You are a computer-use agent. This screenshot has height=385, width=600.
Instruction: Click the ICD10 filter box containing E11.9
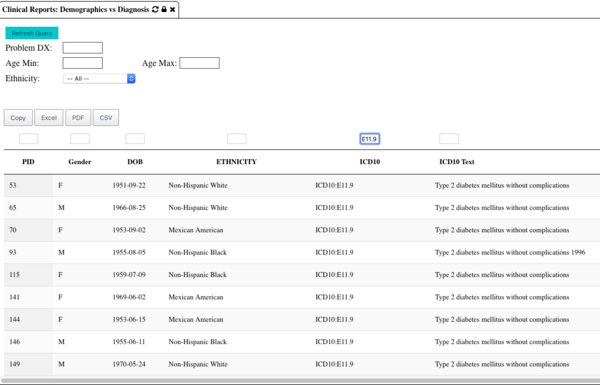click(x=370, y=139)
